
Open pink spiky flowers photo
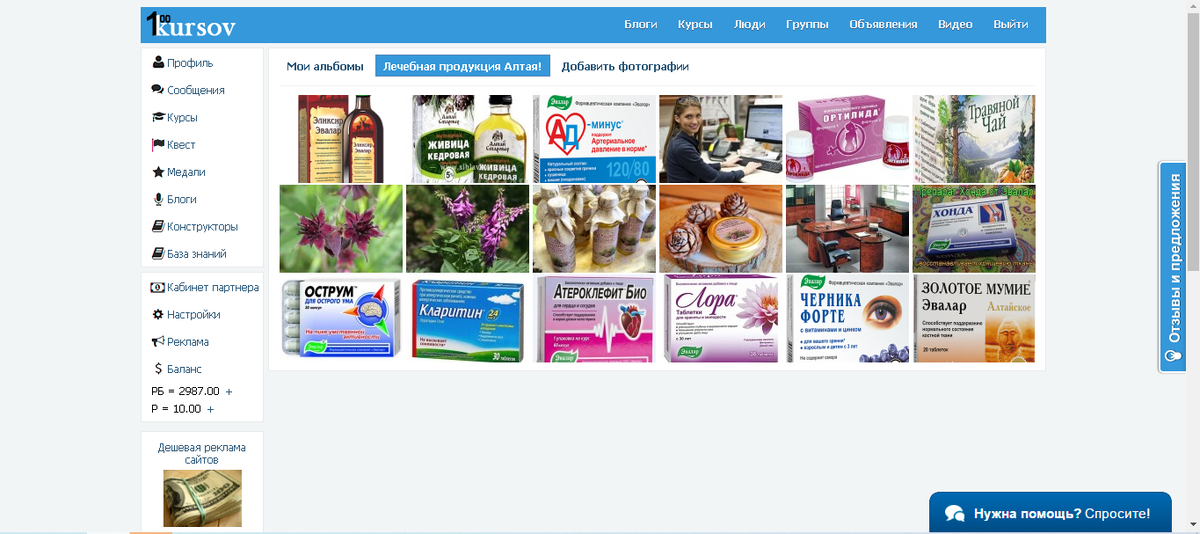(x=468, y=229)
